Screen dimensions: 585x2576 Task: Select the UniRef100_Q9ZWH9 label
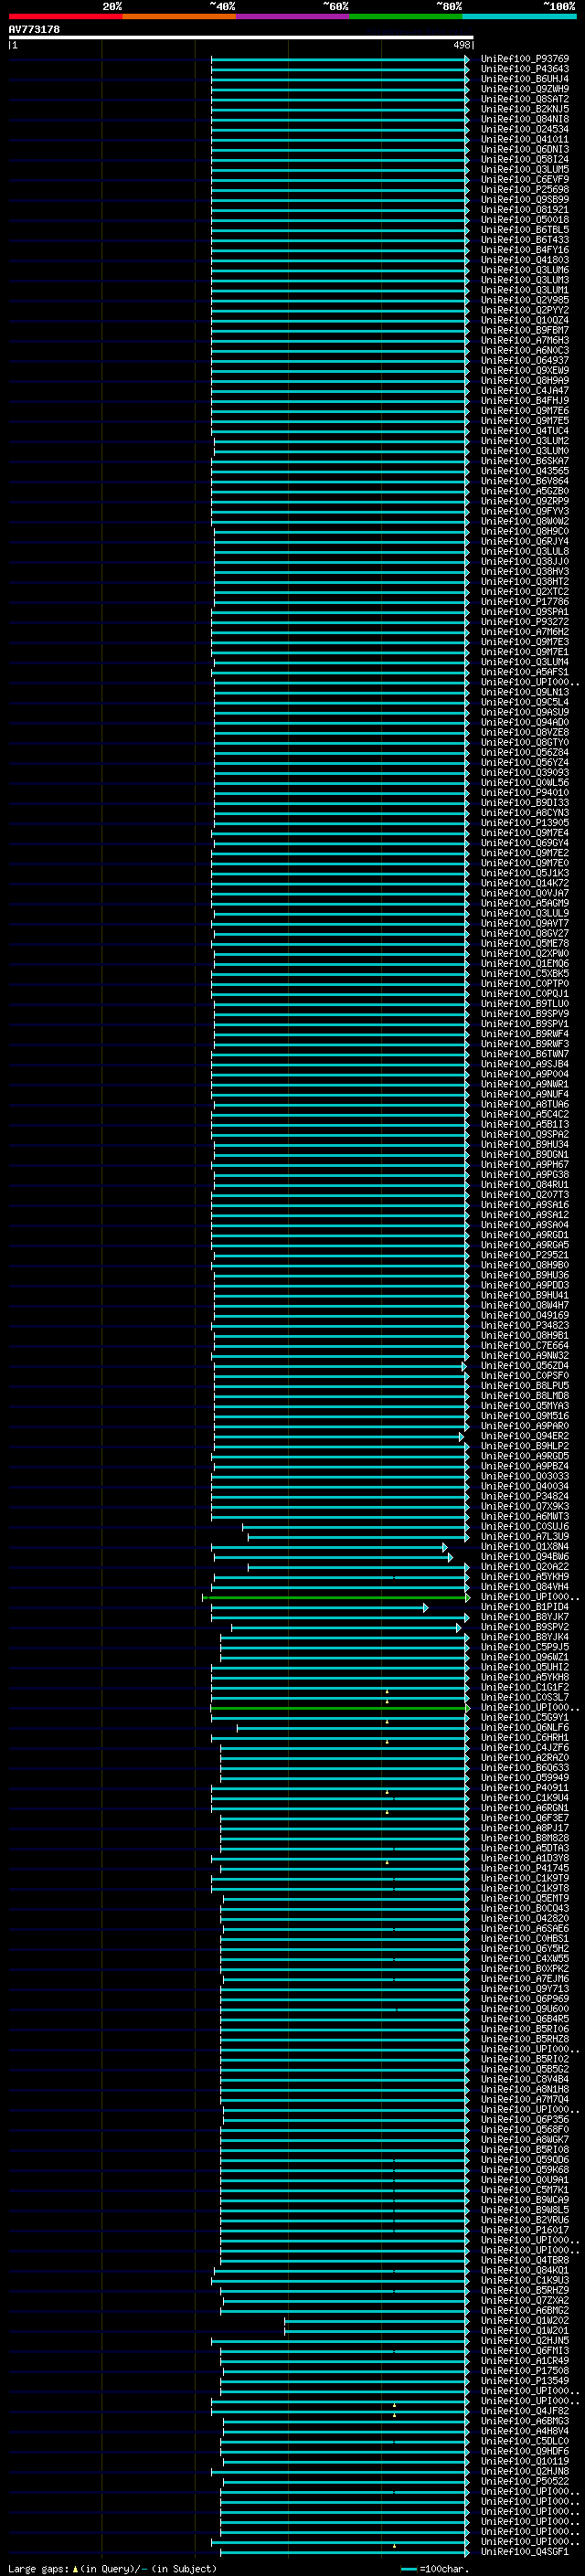click(524, 89)
